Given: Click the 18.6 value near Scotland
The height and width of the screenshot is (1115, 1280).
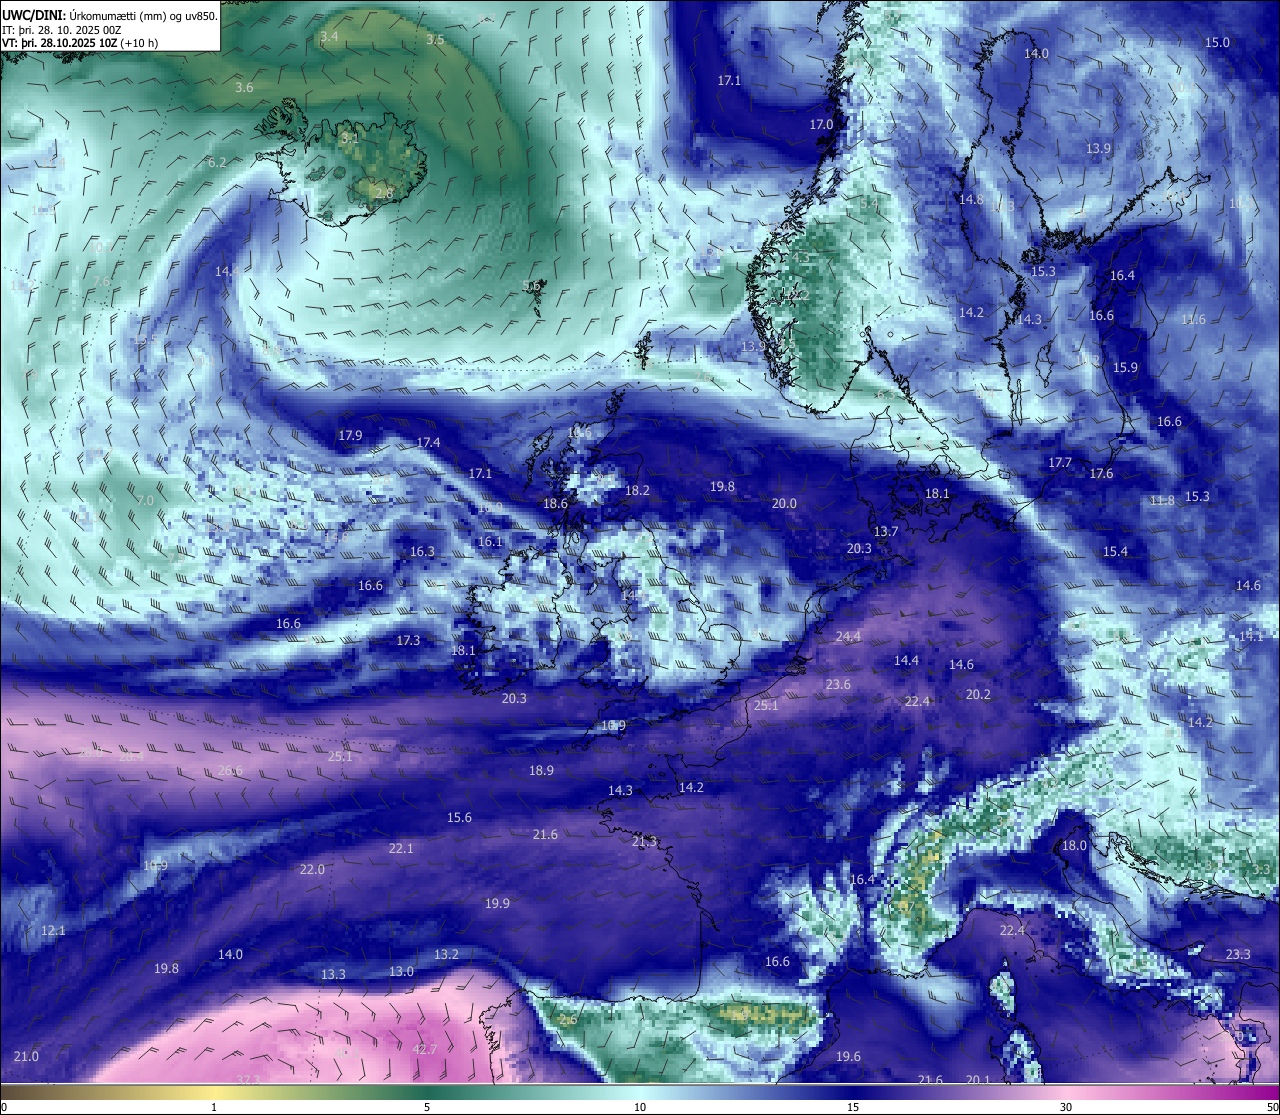Looking at the screenshot, I should point(555,504).
